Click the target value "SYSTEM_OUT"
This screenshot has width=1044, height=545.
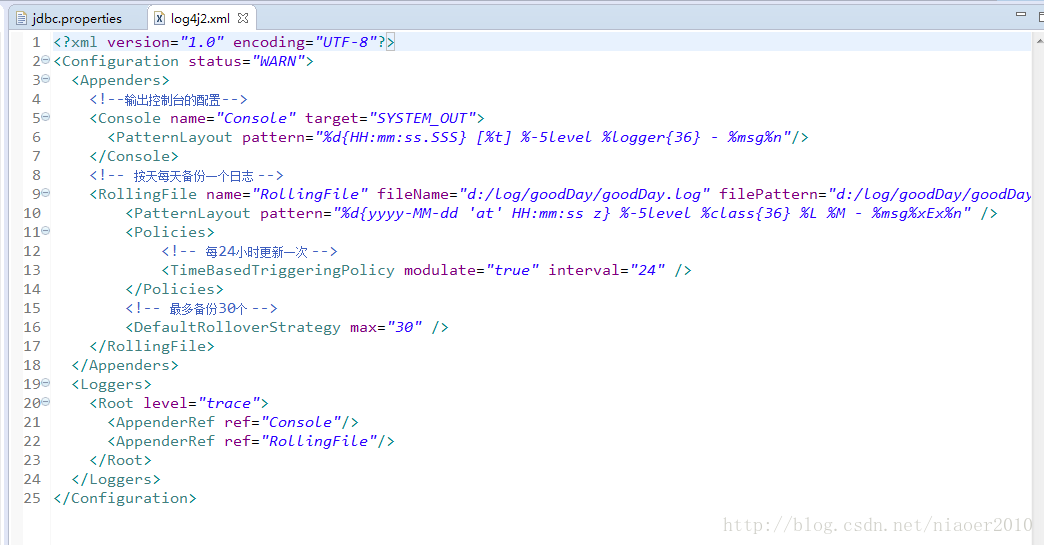tap(422, 118)
